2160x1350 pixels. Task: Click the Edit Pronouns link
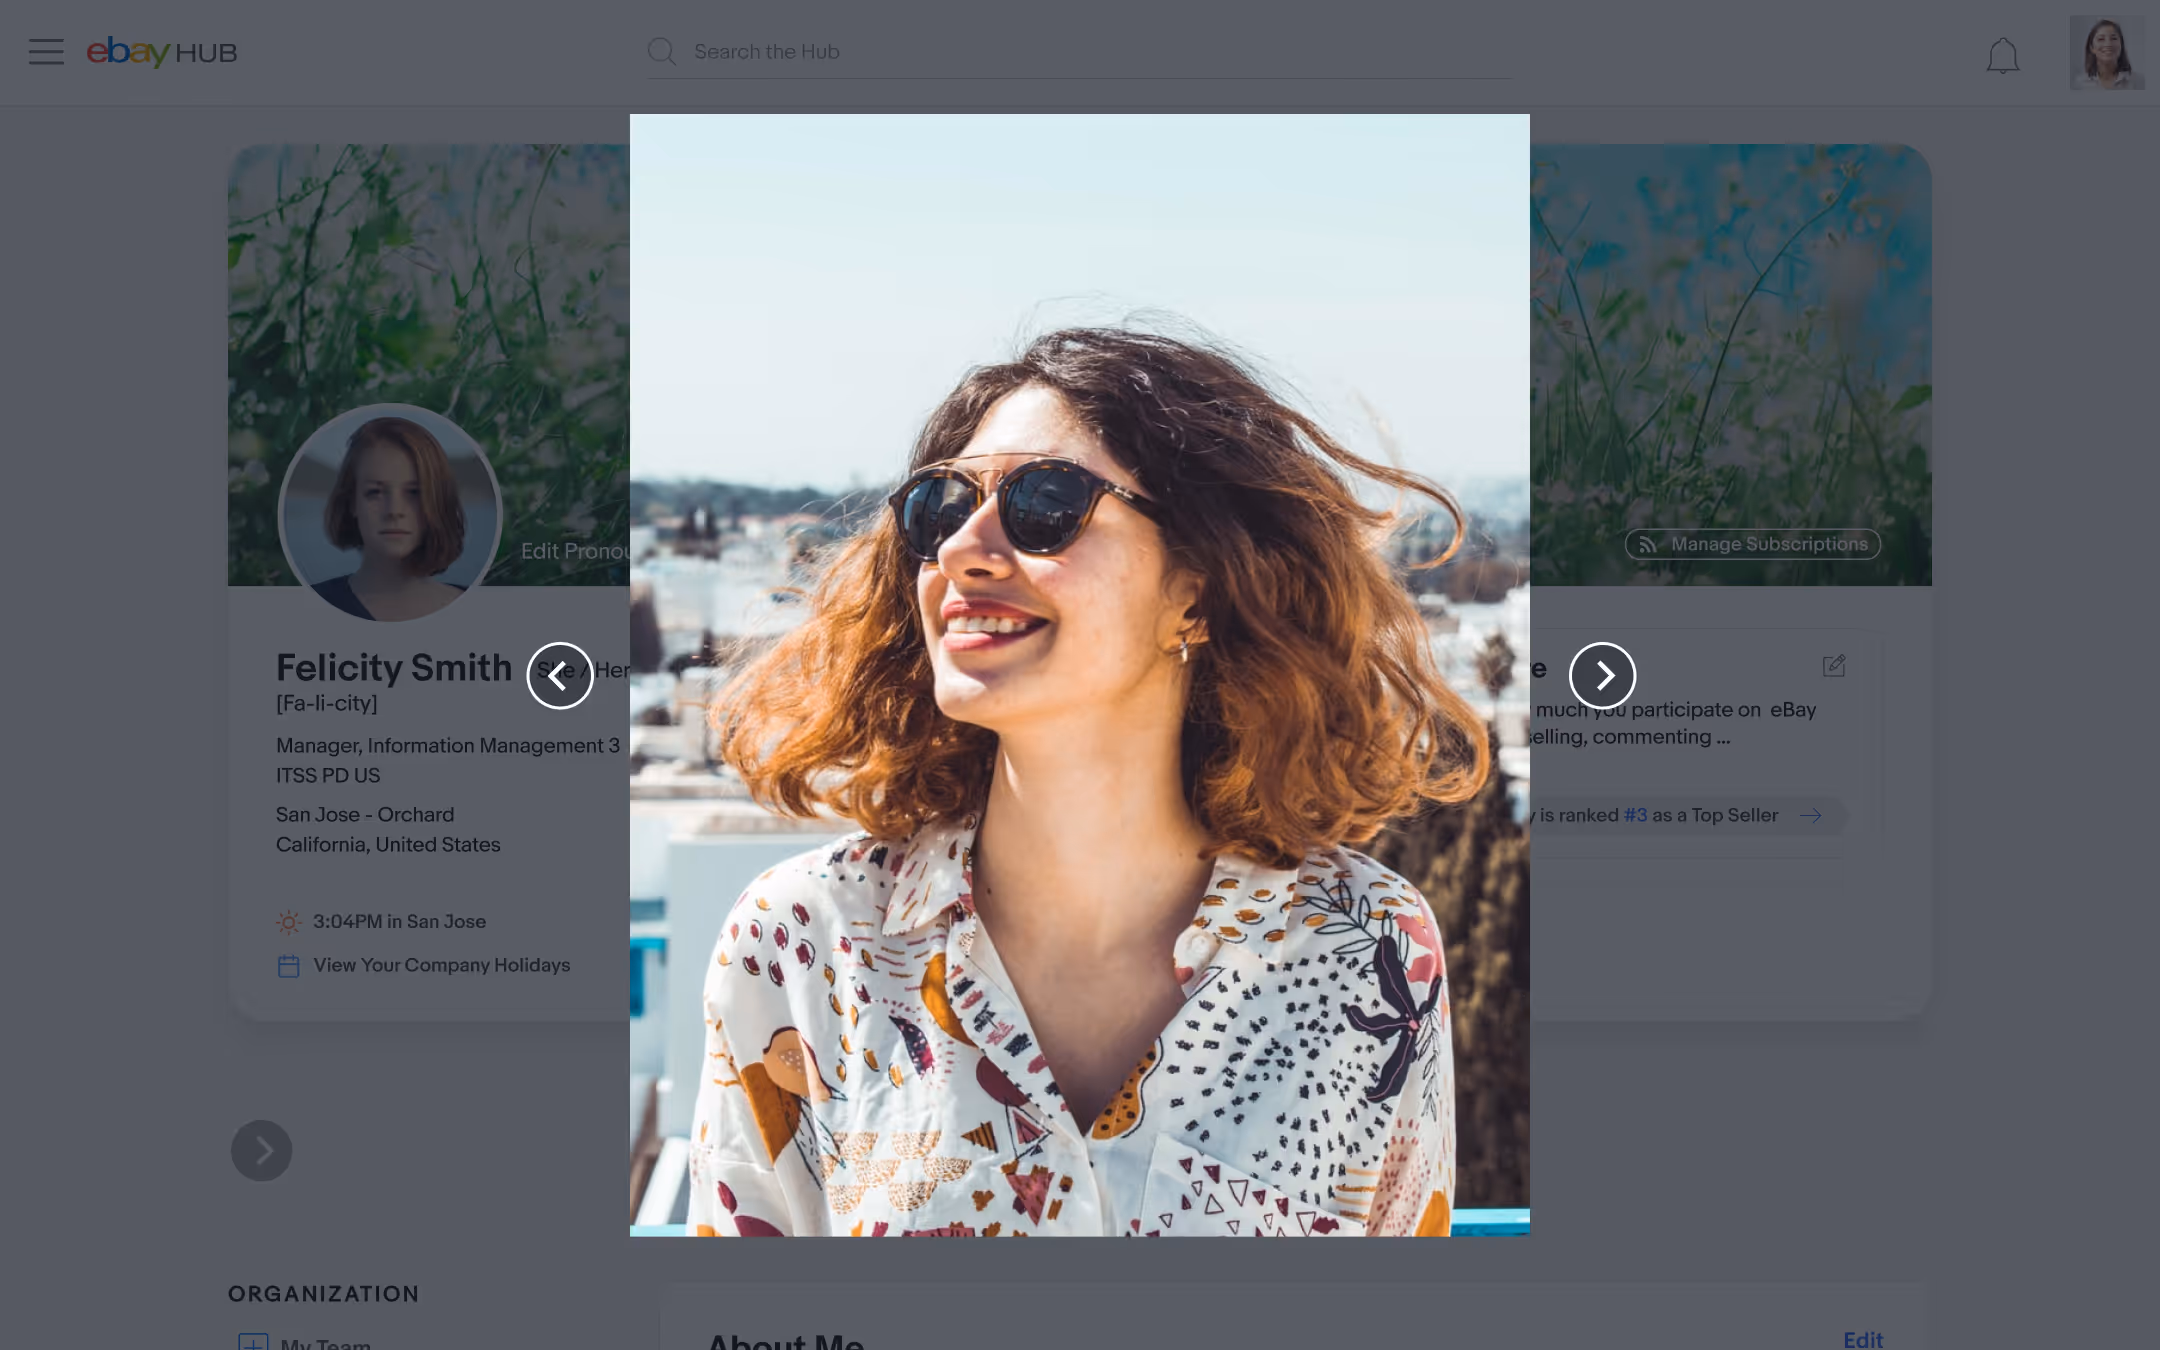point(575,551)
